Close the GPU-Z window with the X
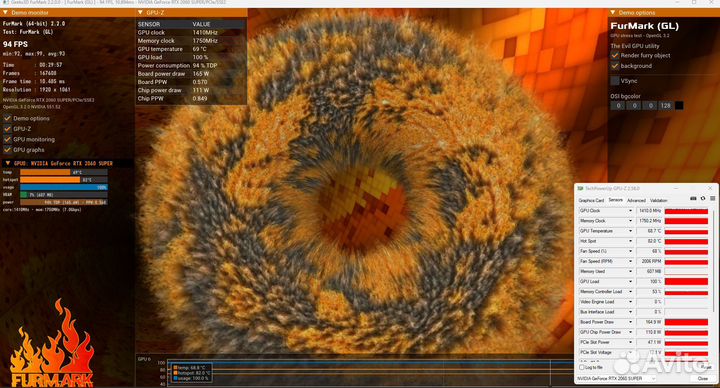The image size is (720, 388). (710, 188)
